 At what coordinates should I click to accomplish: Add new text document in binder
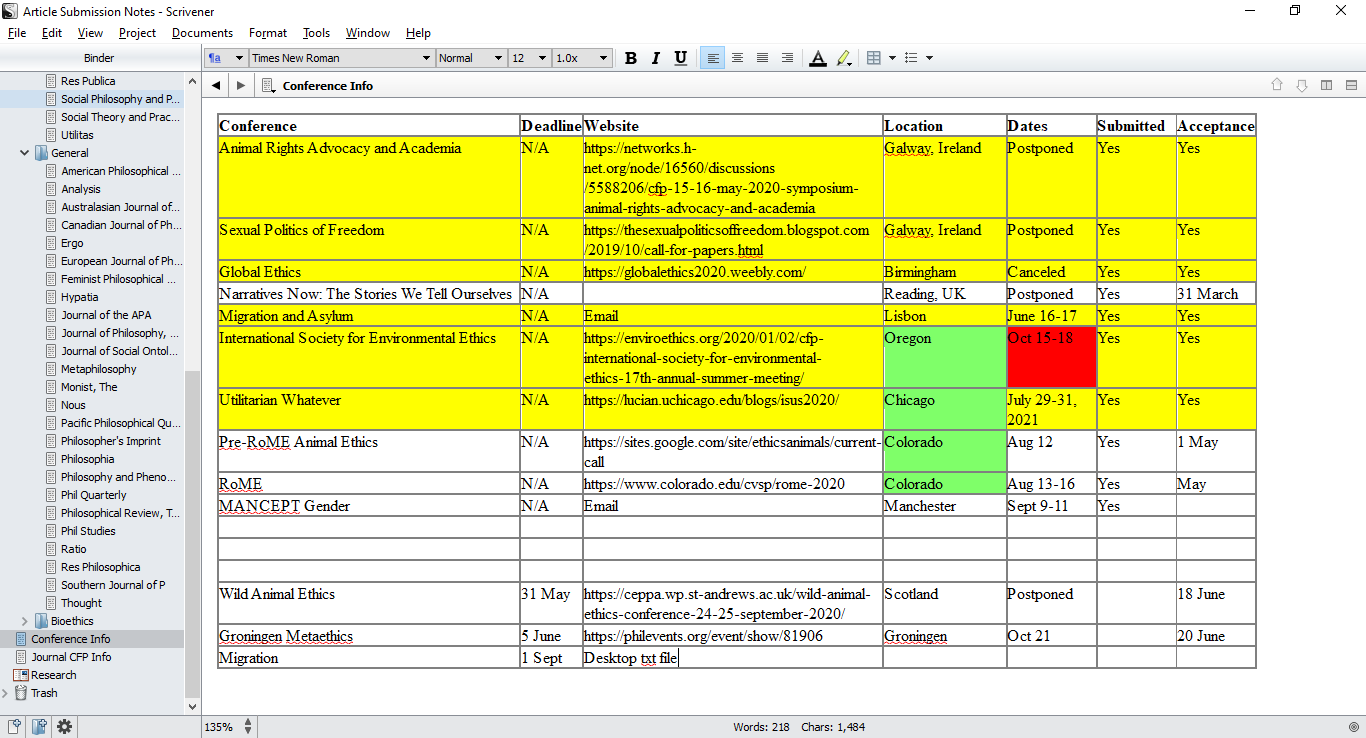(15, 727)
